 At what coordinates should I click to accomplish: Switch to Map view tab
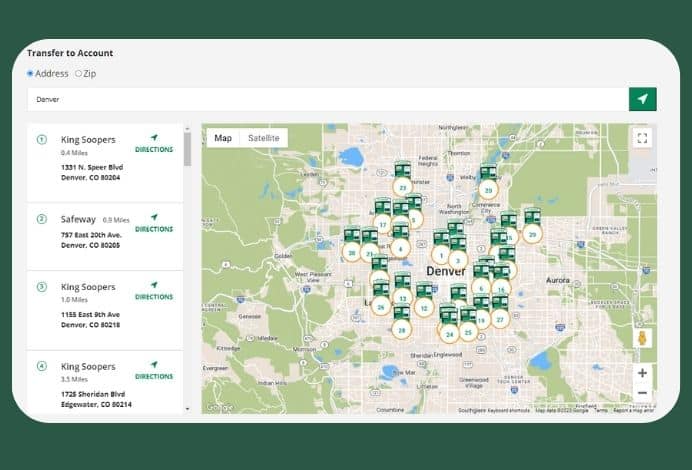click(223, 138)
